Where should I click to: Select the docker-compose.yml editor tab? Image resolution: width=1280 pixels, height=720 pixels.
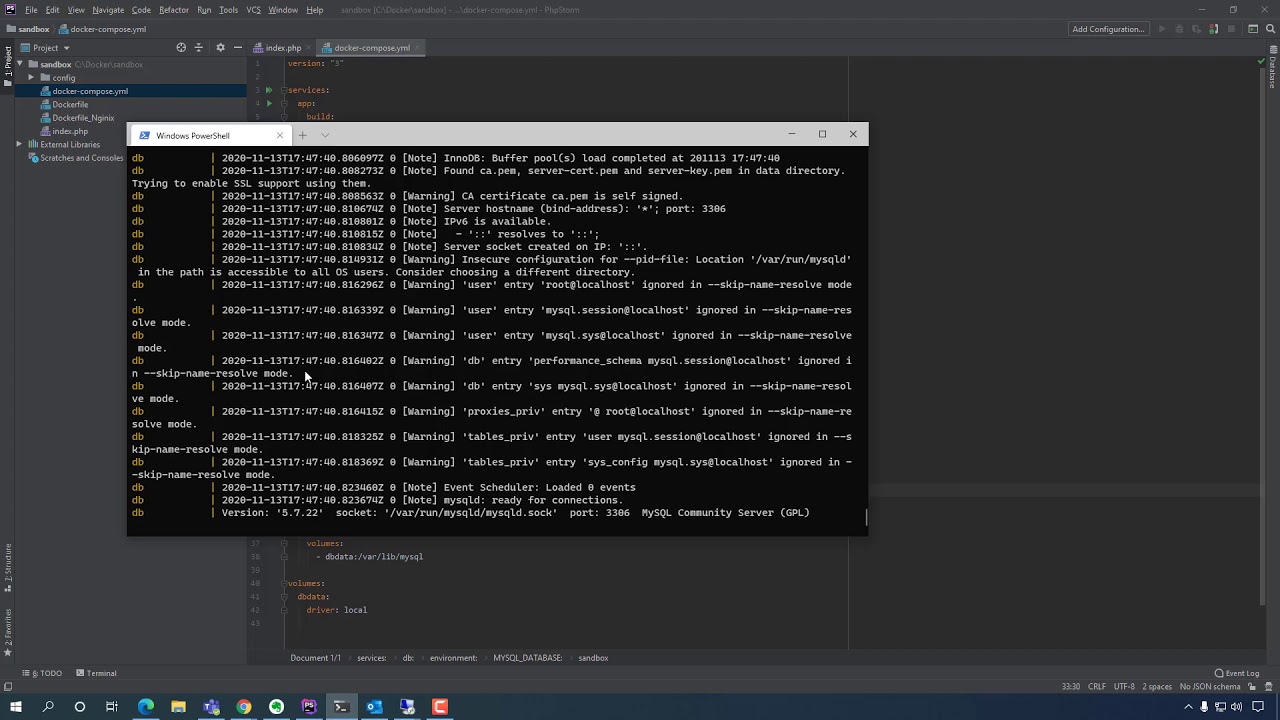pos(372,47)
